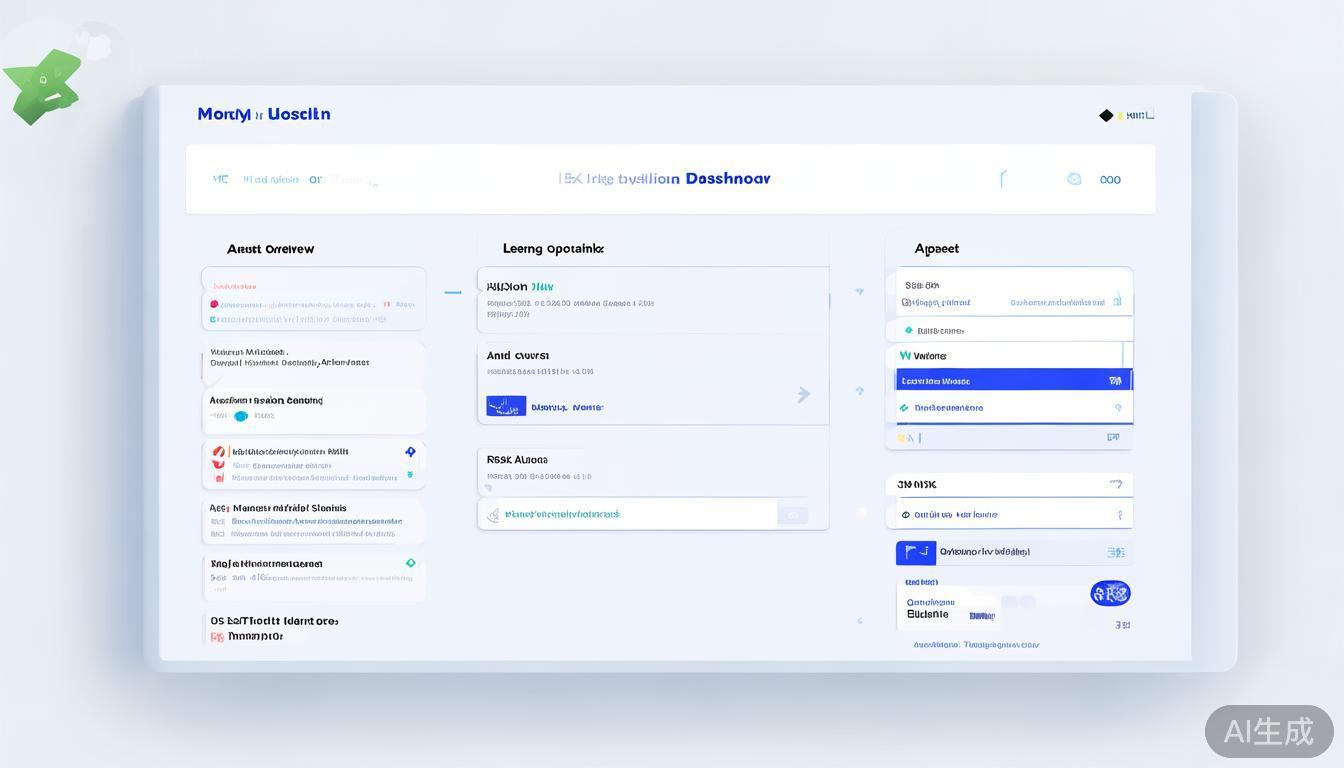Click the blue flag icon in right panel
The image size is (1344, 768).
[914, 552]
